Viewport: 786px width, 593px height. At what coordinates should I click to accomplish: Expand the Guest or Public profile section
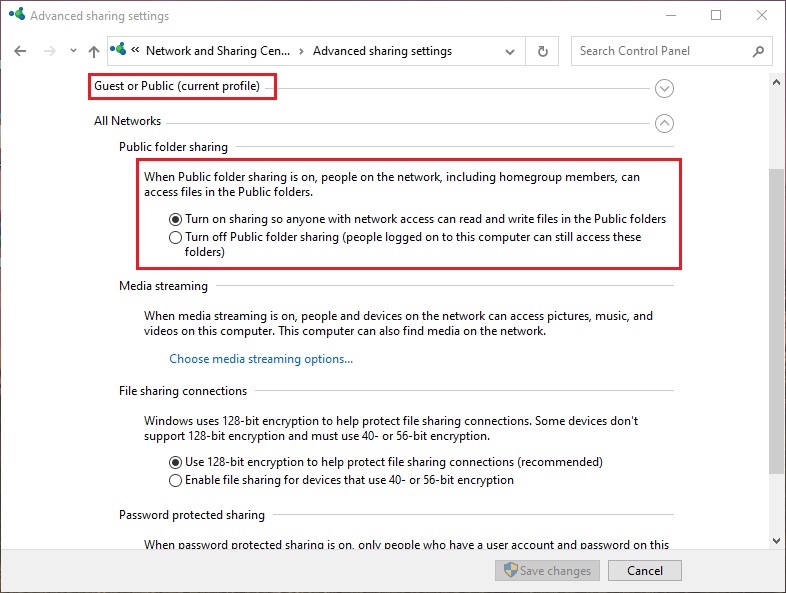(x=664, y=89)
